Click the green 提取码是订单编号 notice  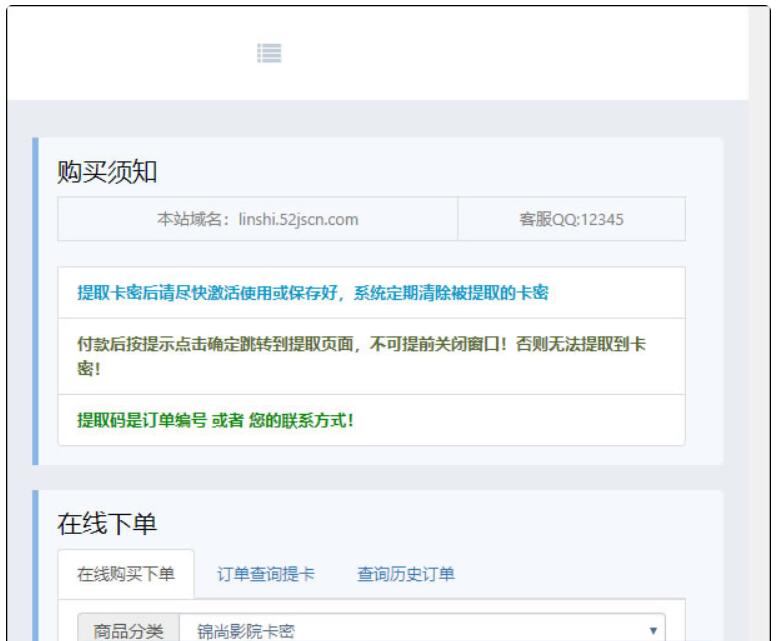(x=216, y=420)
